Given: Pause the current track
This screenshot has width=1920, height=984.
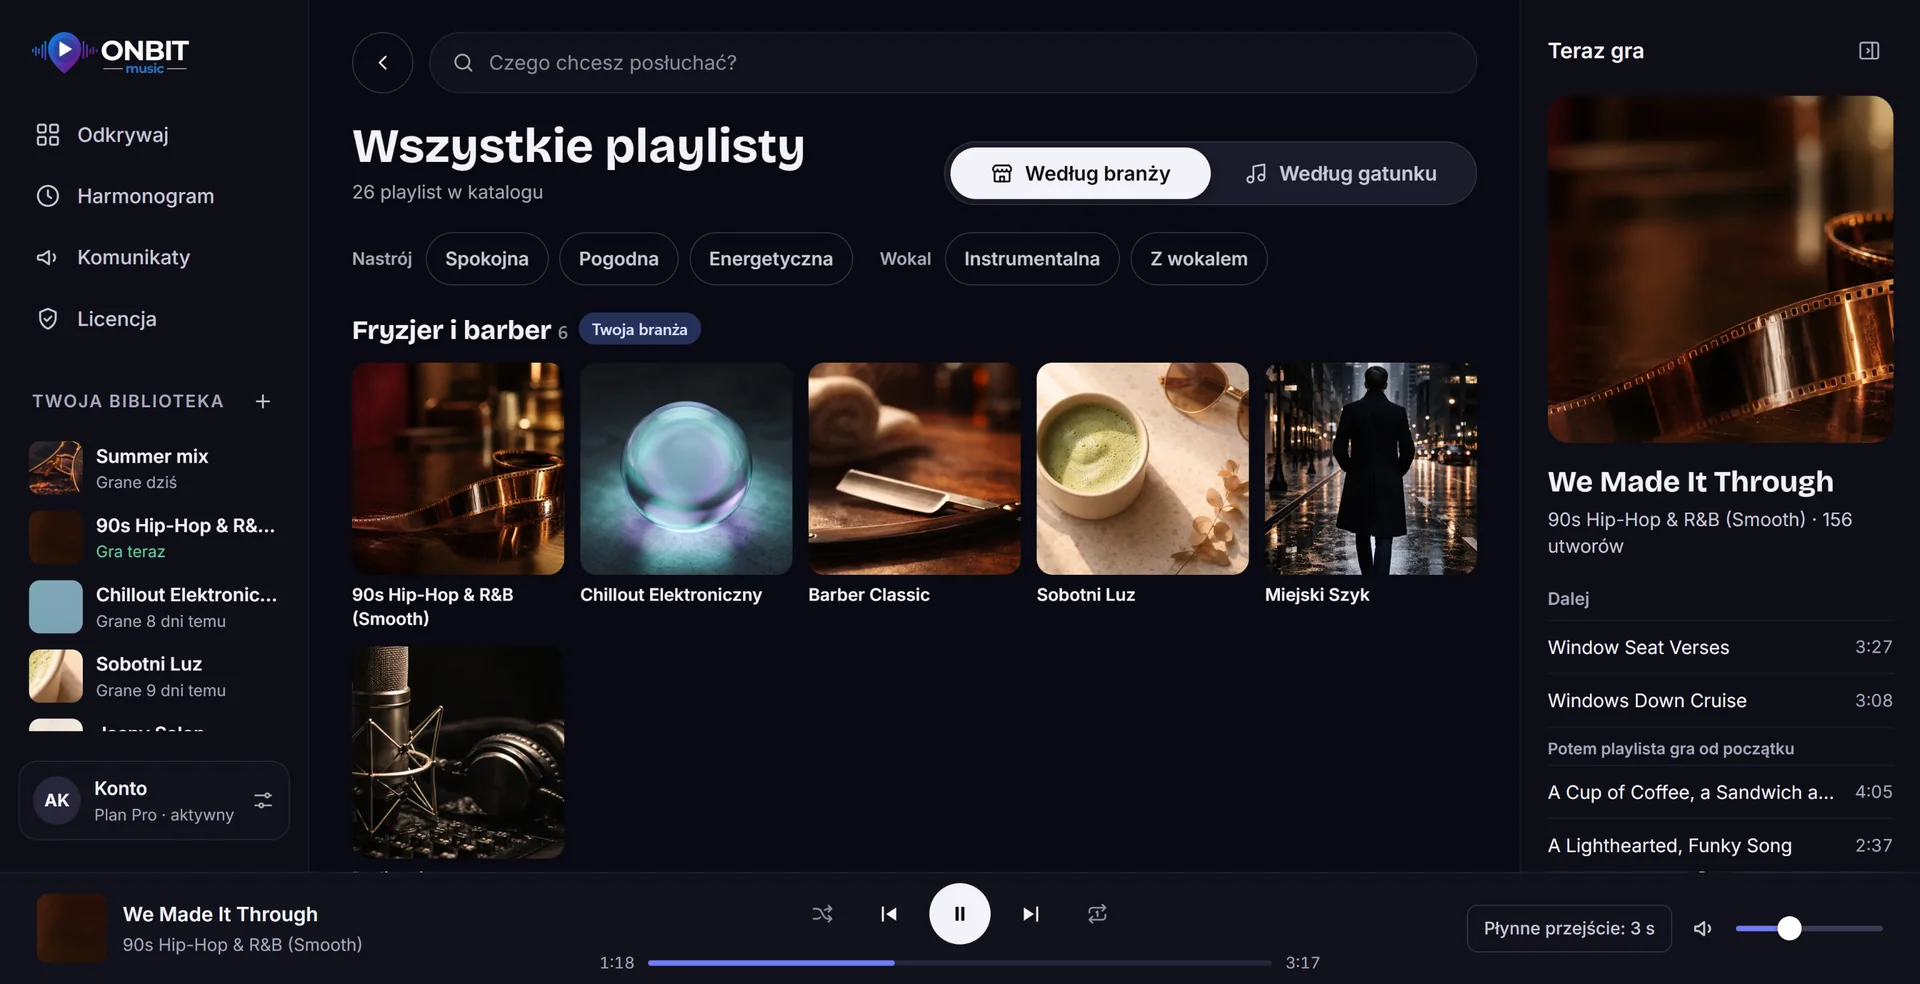Looking at the screenshot, I should pos(960,914).
